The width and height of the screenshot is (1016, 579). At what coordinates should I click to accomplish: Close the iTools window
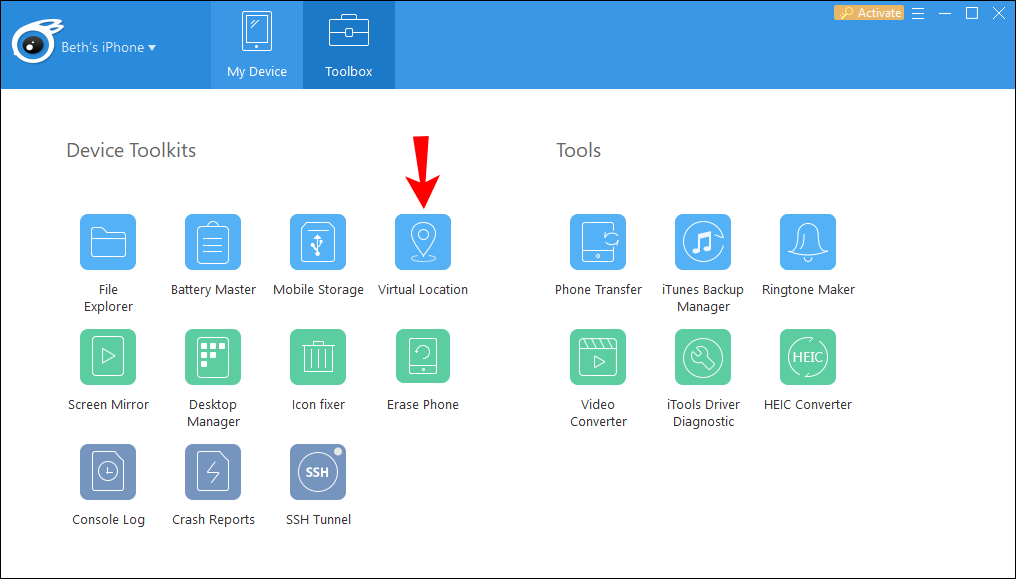(999, 13)
